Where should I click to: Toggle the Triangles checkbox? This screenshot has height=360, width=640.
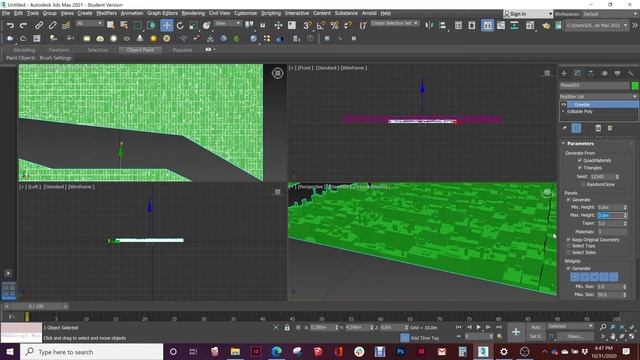580,168
